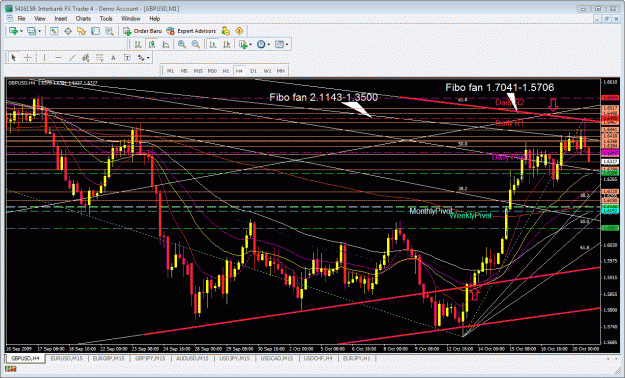Open the Insert menu
Screen dimensions: 625x378
coord(61,19)
